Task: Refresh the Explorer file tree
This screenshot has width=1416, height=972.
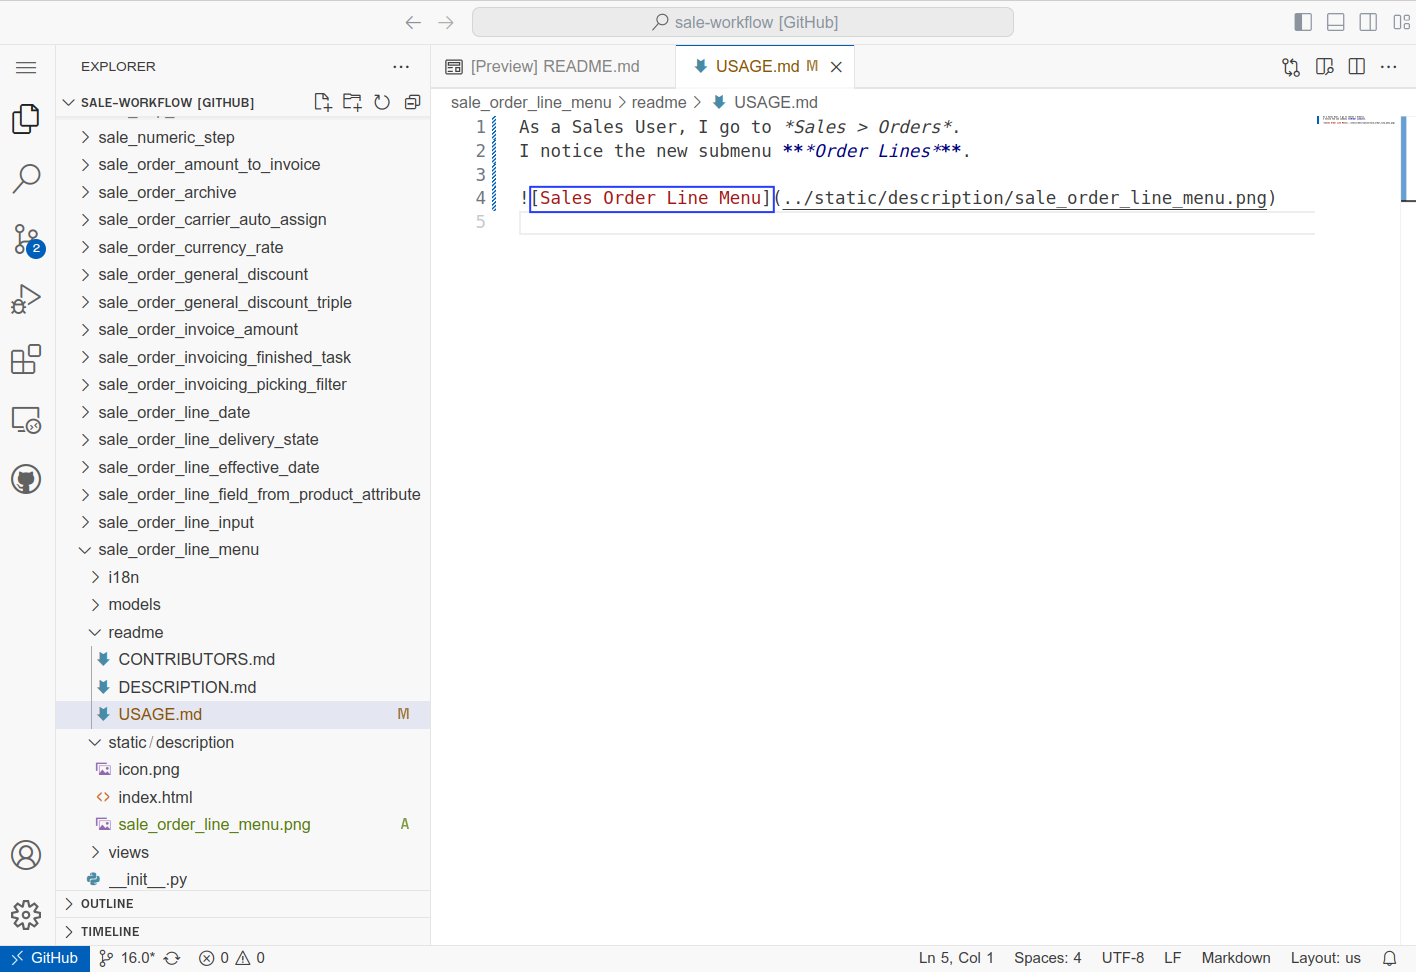Action: (382, 102)
